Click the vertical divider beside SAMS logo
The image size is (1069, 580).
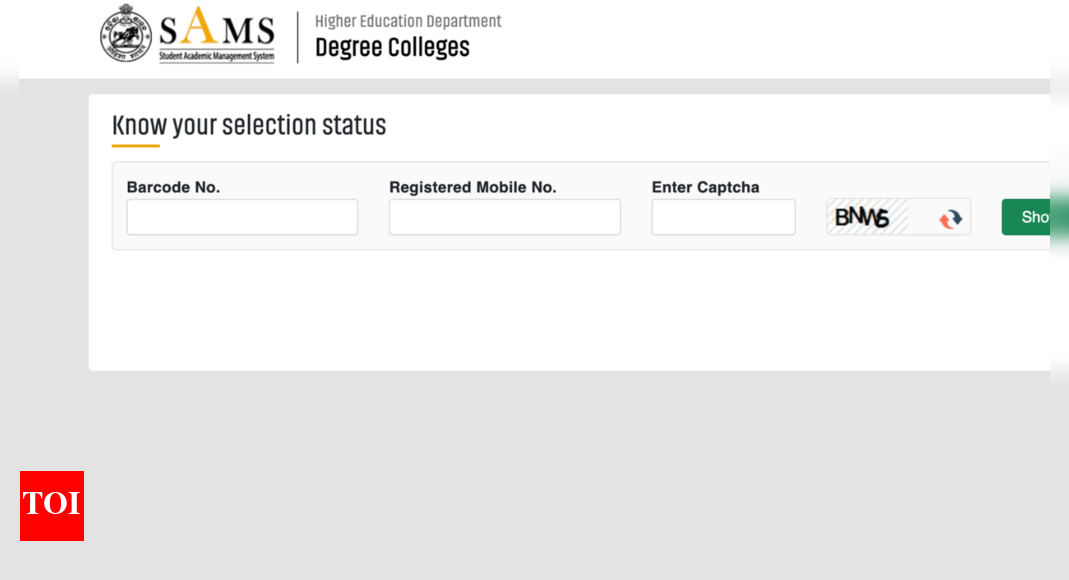[297, 37]
